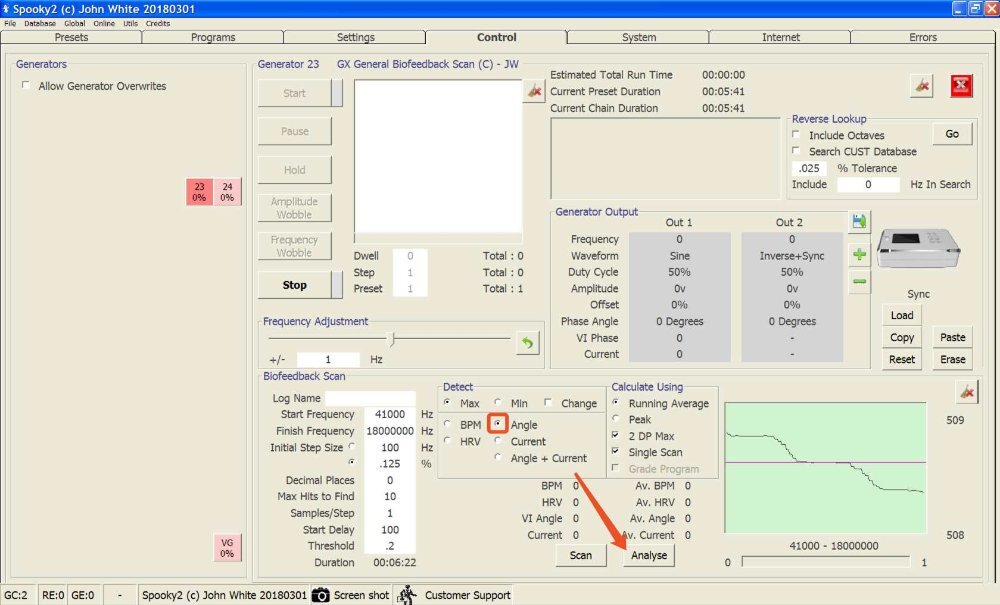The height and width of the screenshot is (605, 1000).
Task: Switch to the Settings tab
Action: pos(355,37)
